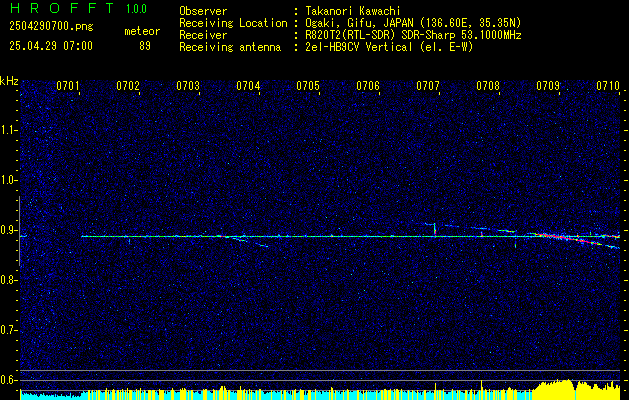Click the tall yellow power hump under 0709
The height and width of the screenshot is (400, 629).
coord(556,389)
